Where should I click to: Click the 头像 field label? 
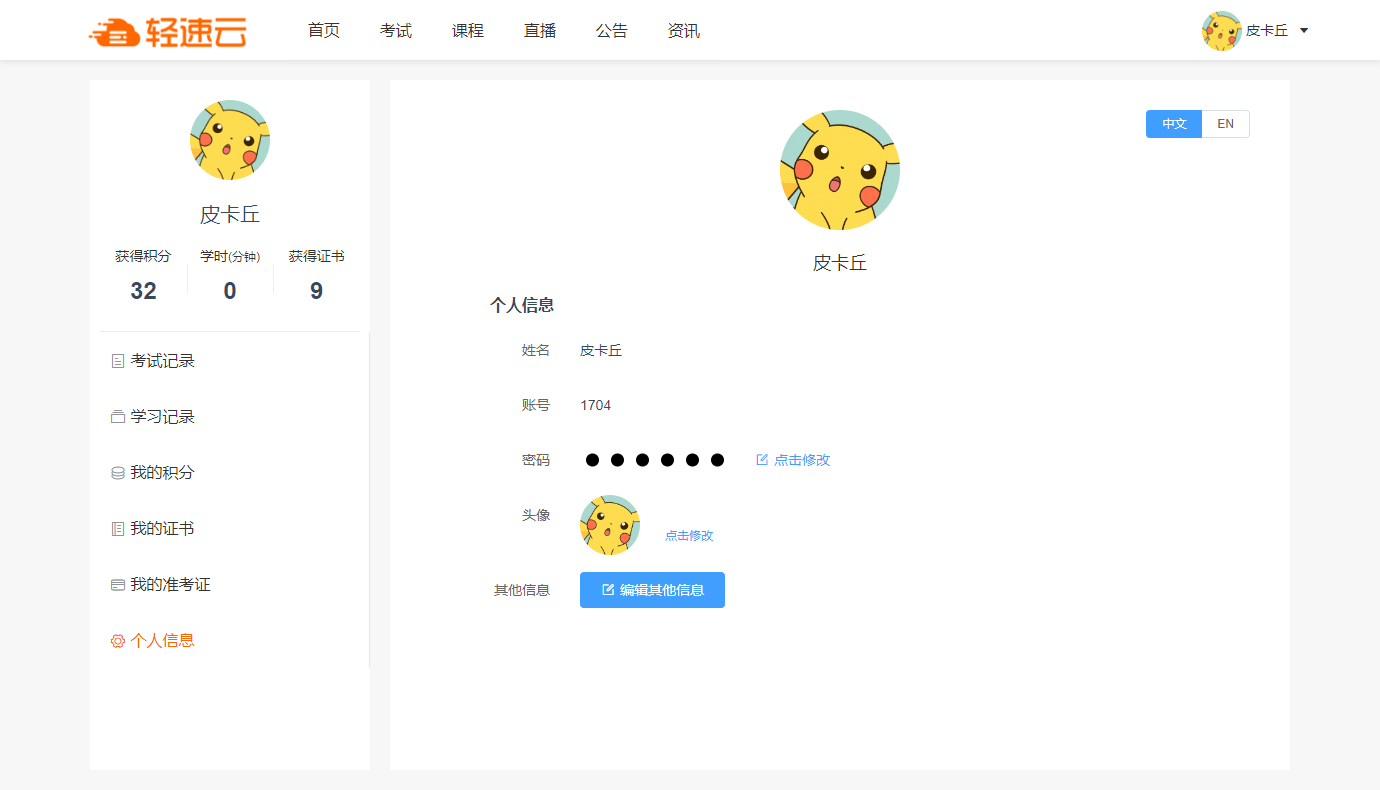point(536,515)
